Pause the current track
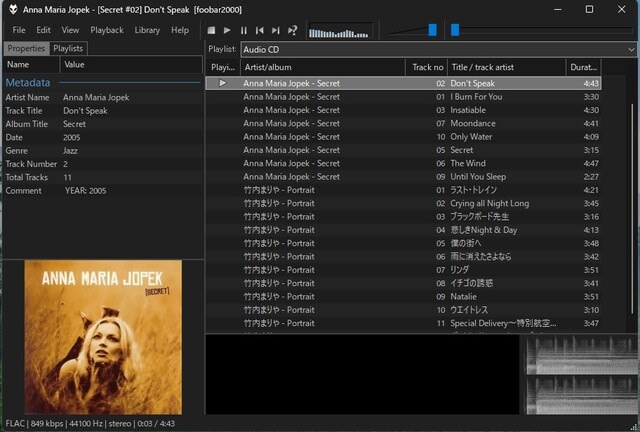This screenshot has width=640, height=432. 244,30
